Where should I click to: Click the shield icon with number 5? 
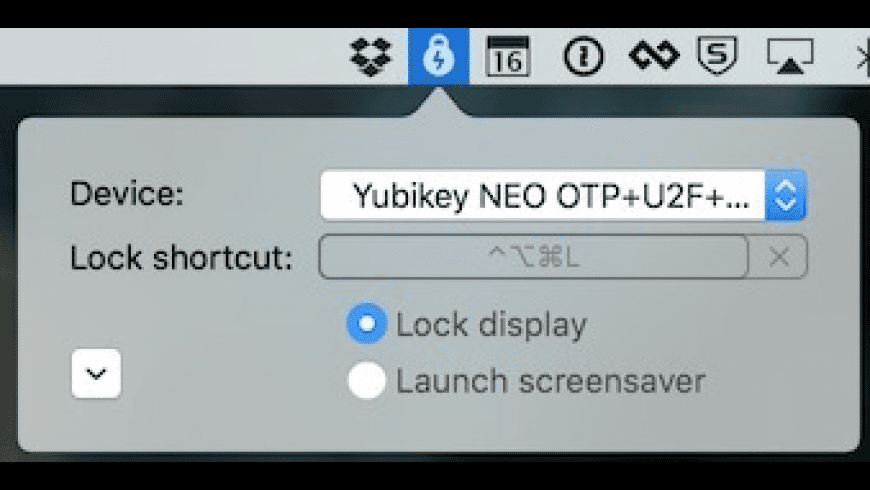715,58
